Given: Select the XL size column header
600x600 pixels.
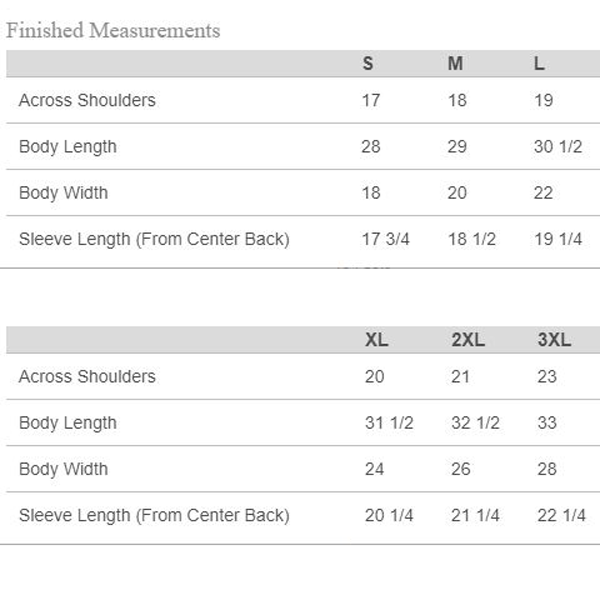Looking at the screenshot, I should tap(377, 340).
